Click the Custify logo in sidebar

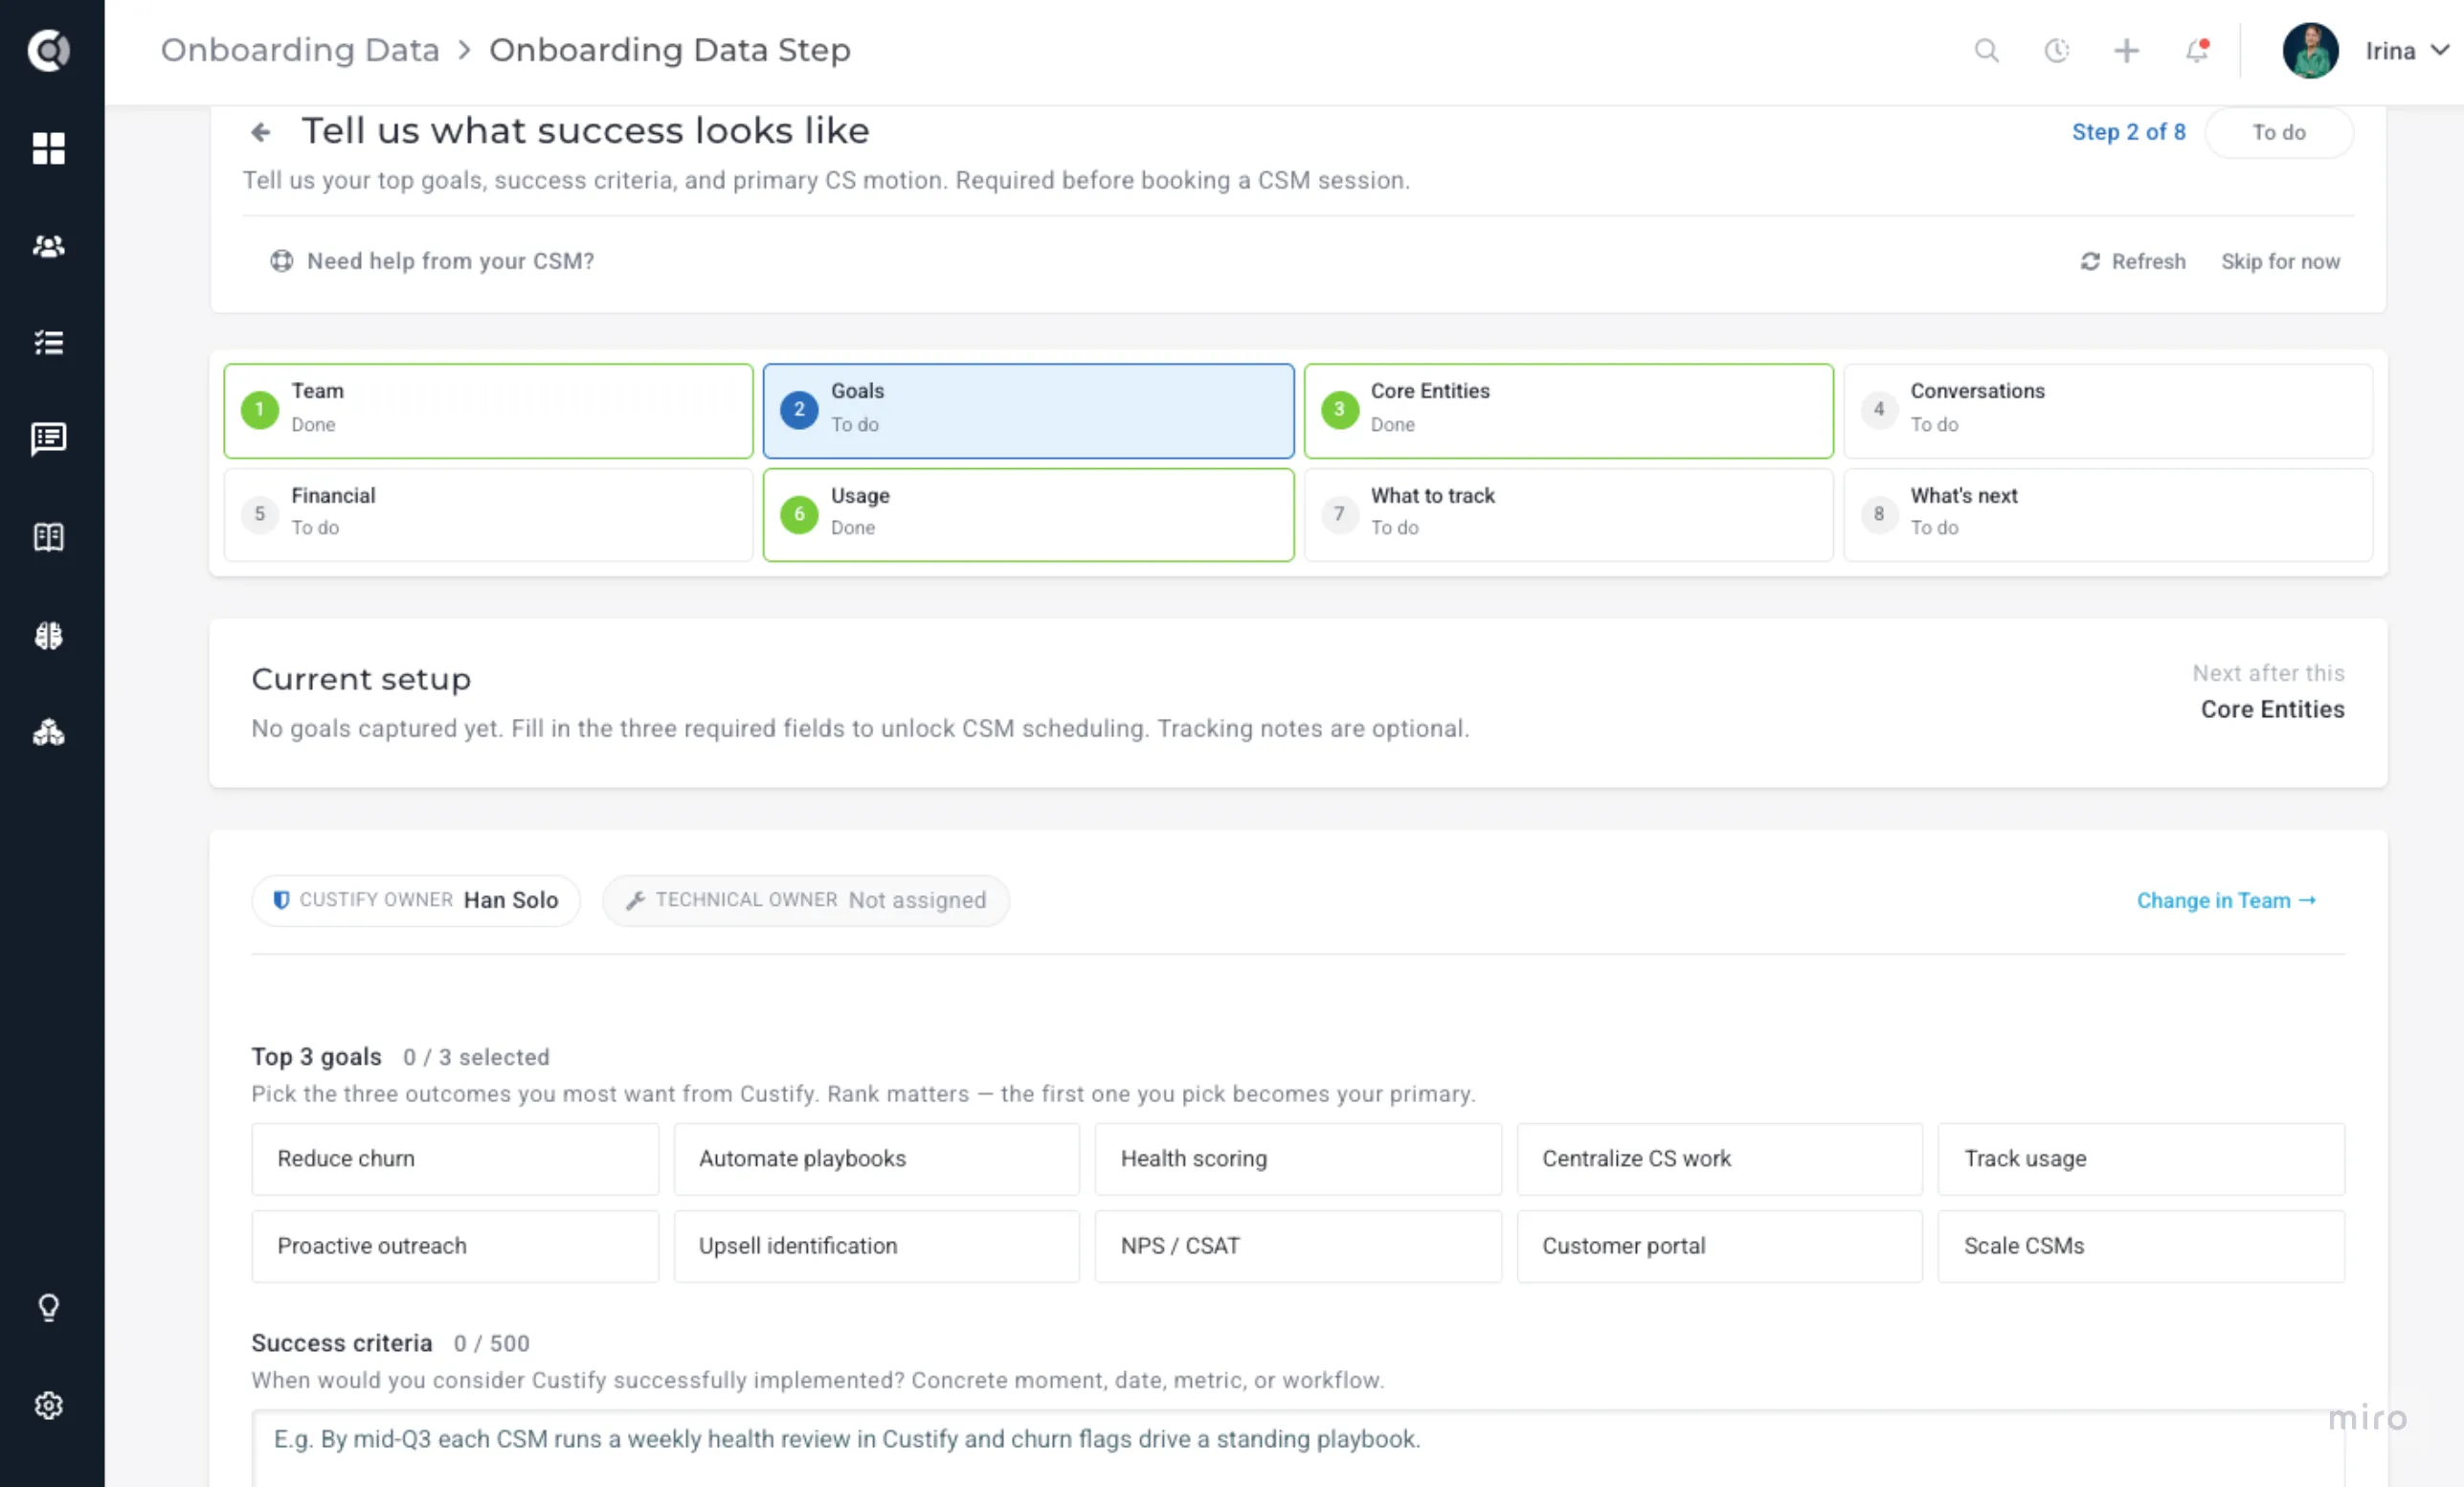tap(48, 50)
